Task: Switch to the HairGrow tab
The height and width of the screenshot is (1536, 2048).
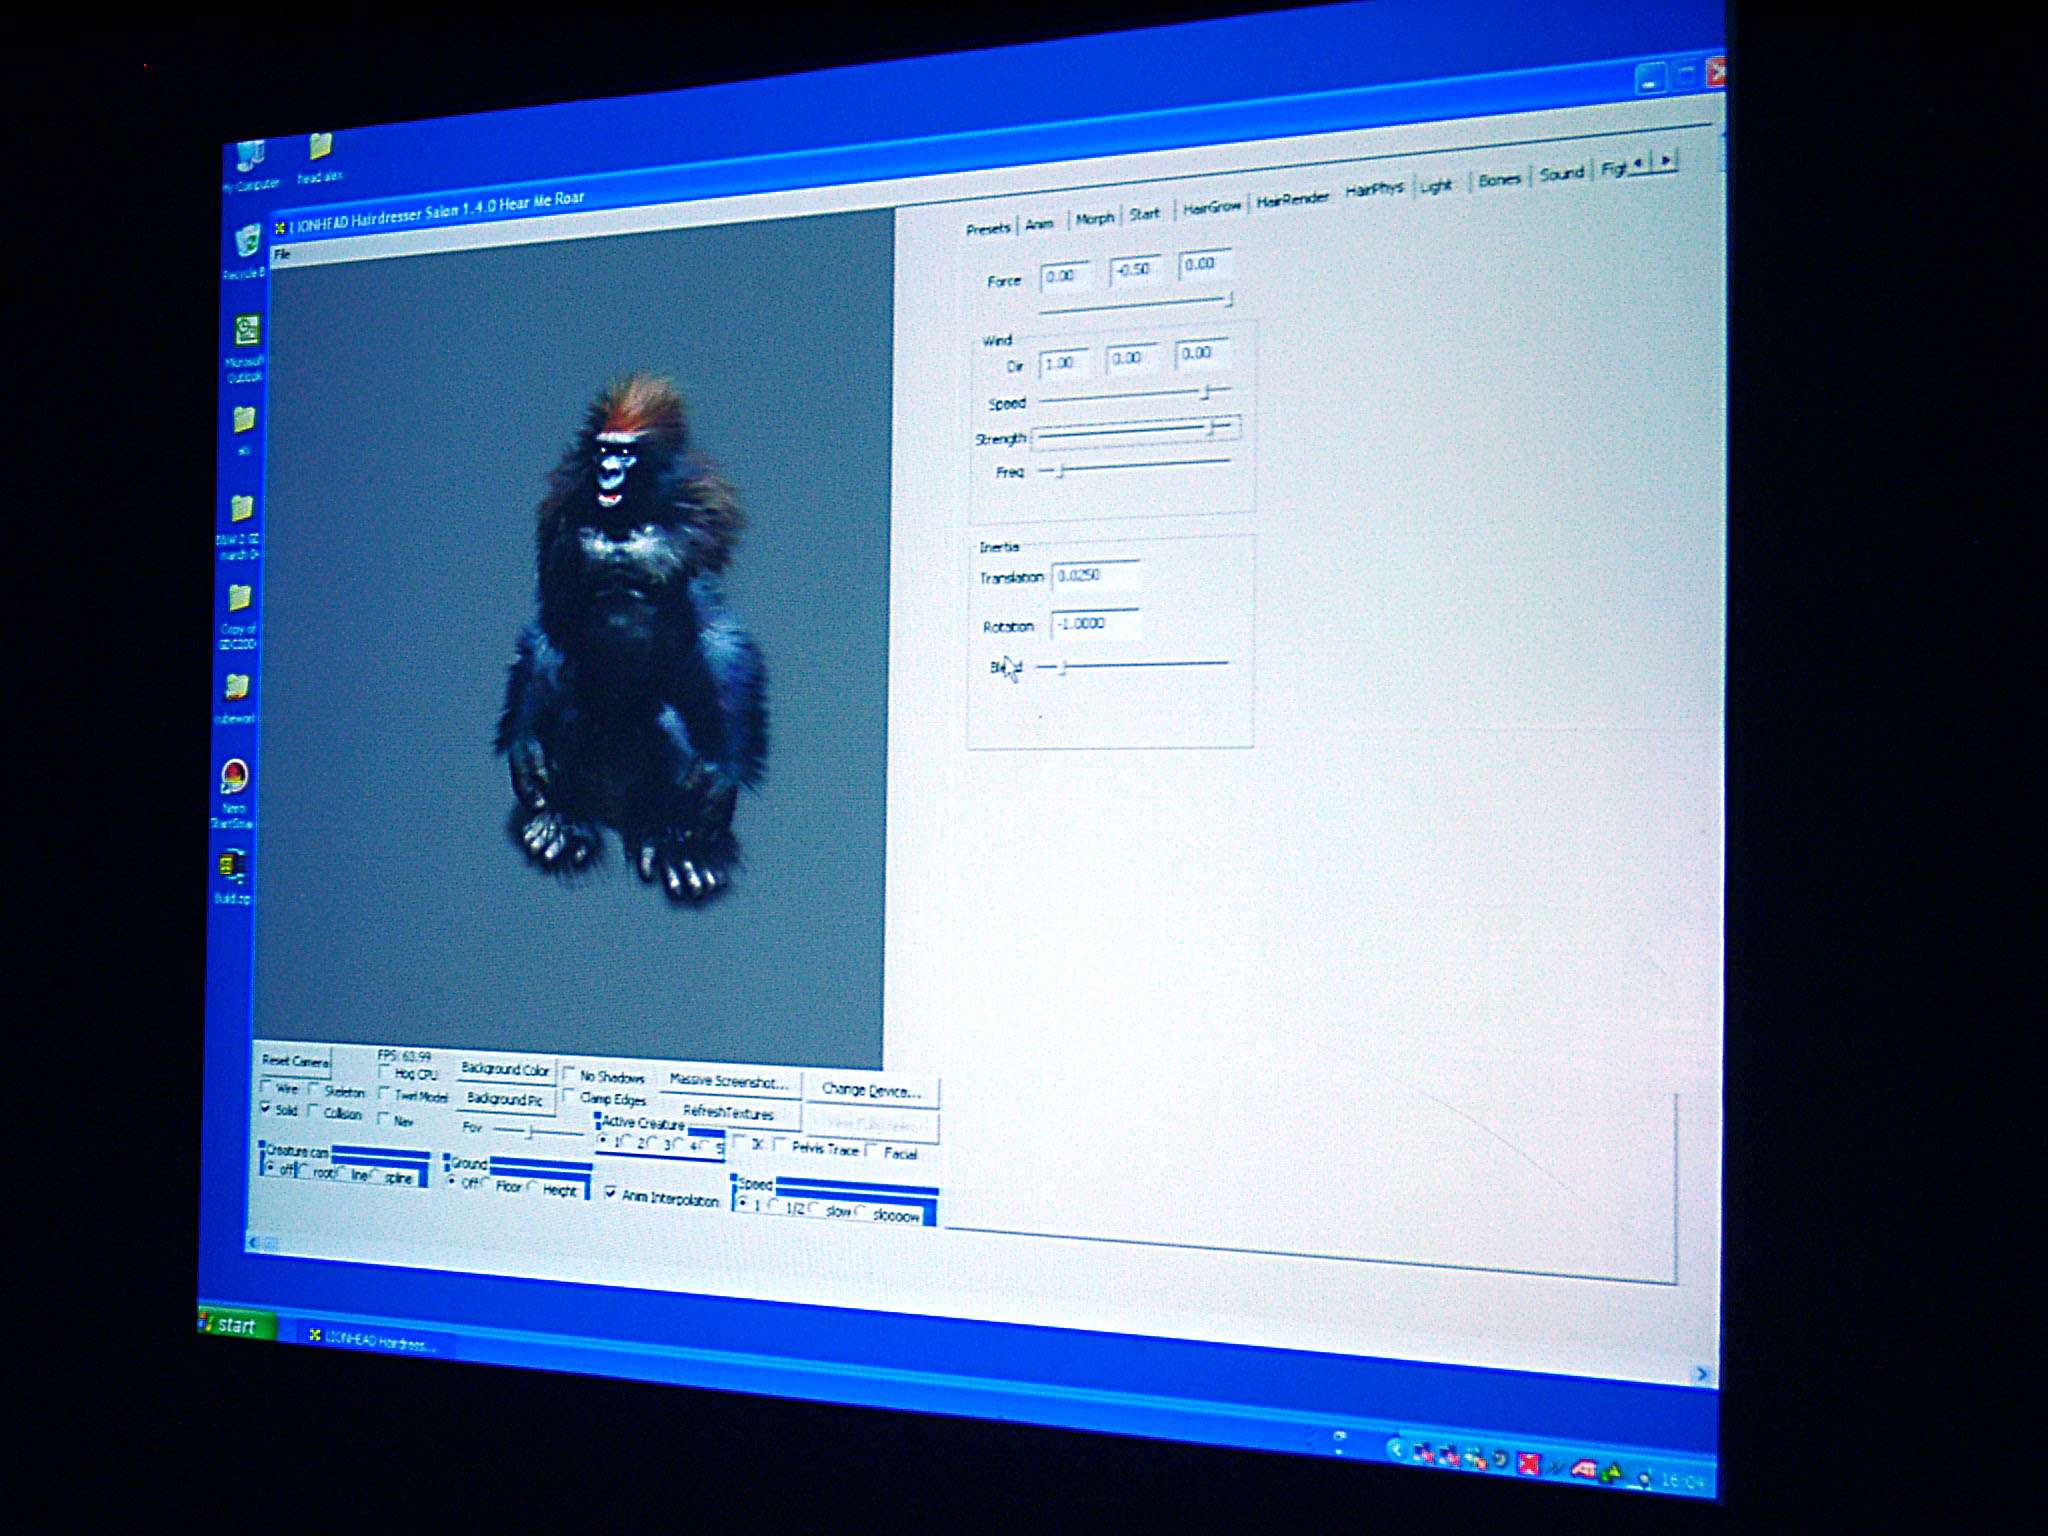Action: (1211, 208)
